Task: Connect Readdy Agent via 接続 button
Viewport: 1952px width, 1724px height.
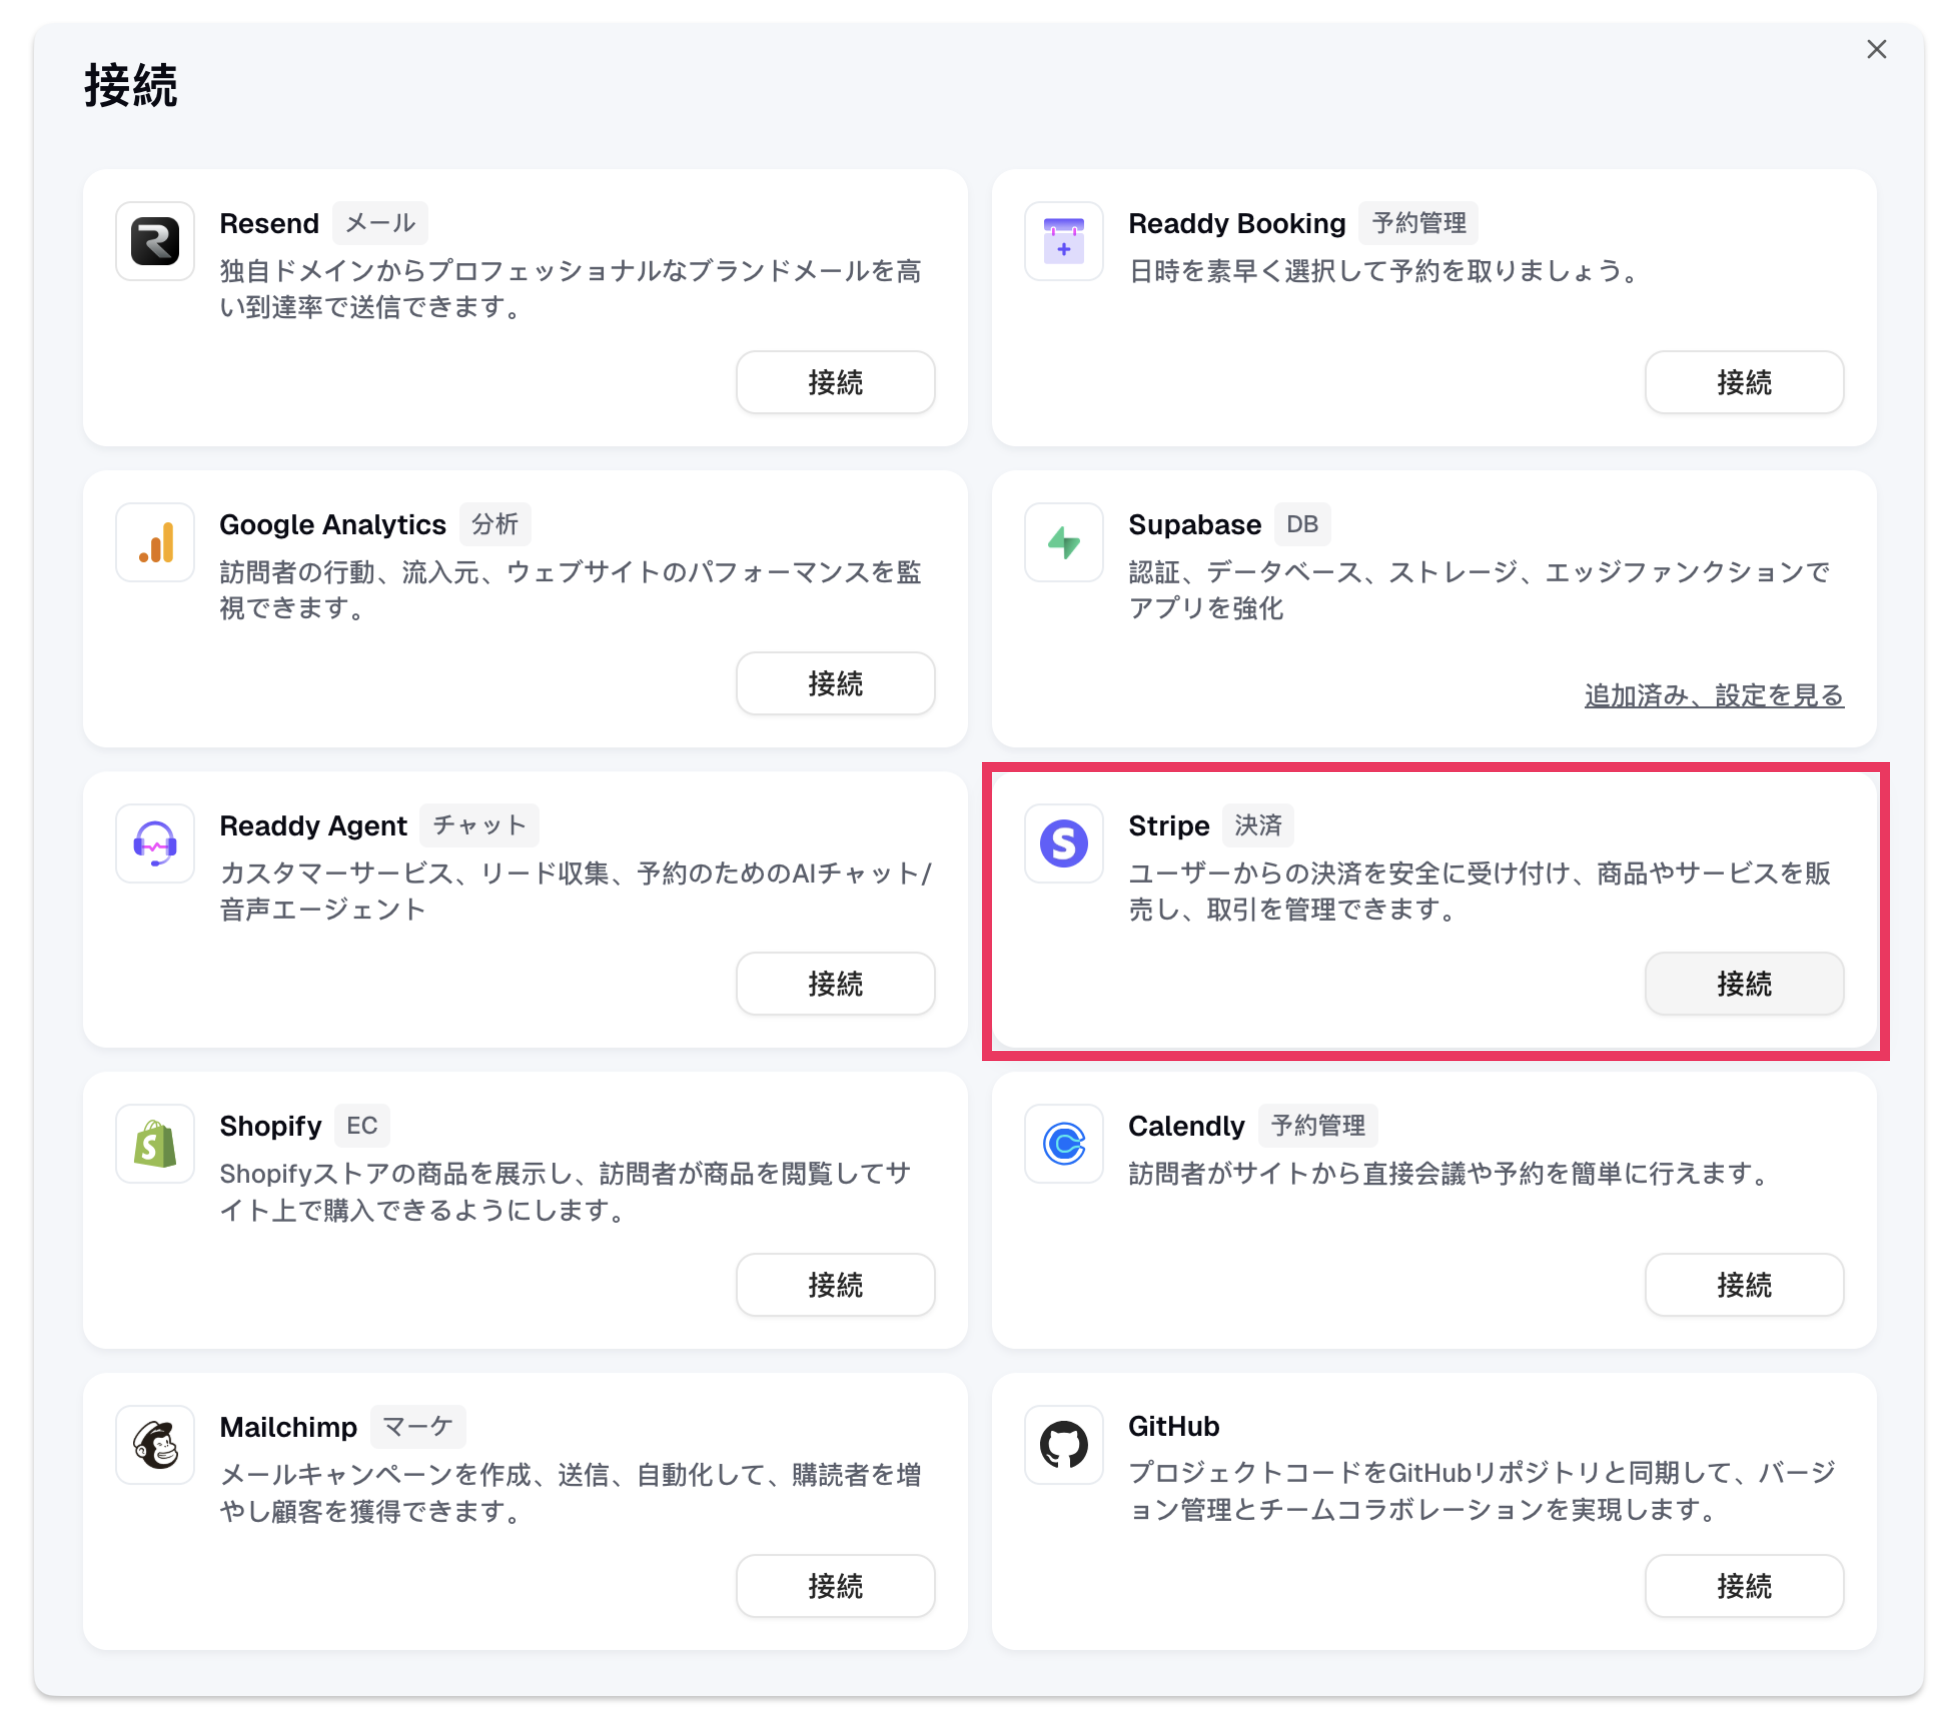Action: 835,984
